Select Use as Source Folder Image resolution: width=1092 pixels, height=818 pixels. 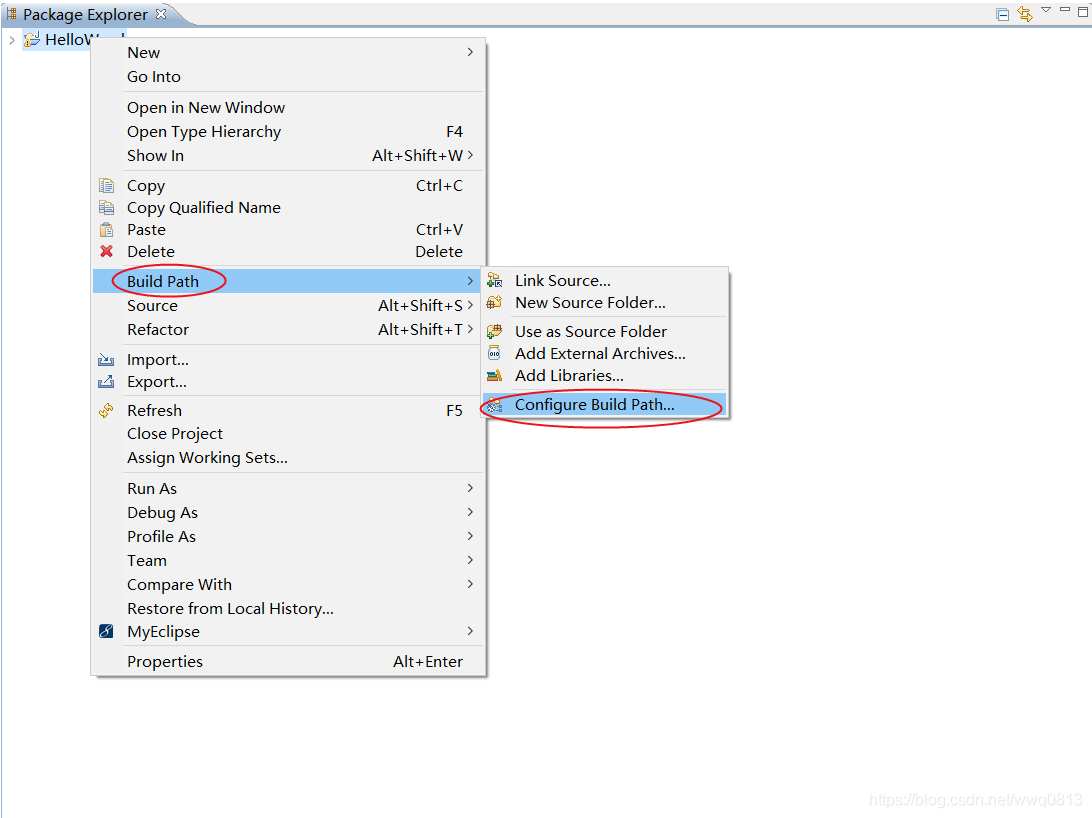[x=590, y=331]
